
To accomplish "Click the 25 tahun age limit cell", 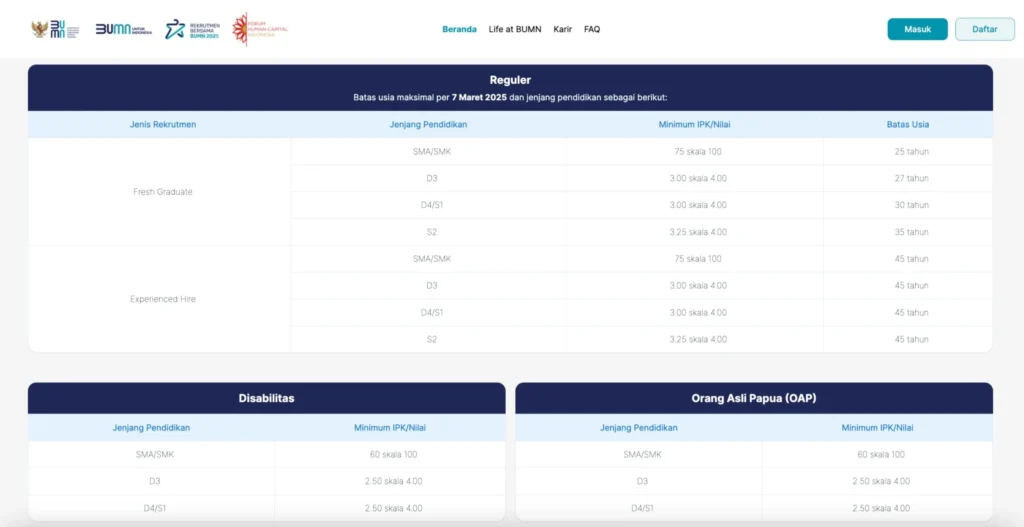I will click(912, 152).
